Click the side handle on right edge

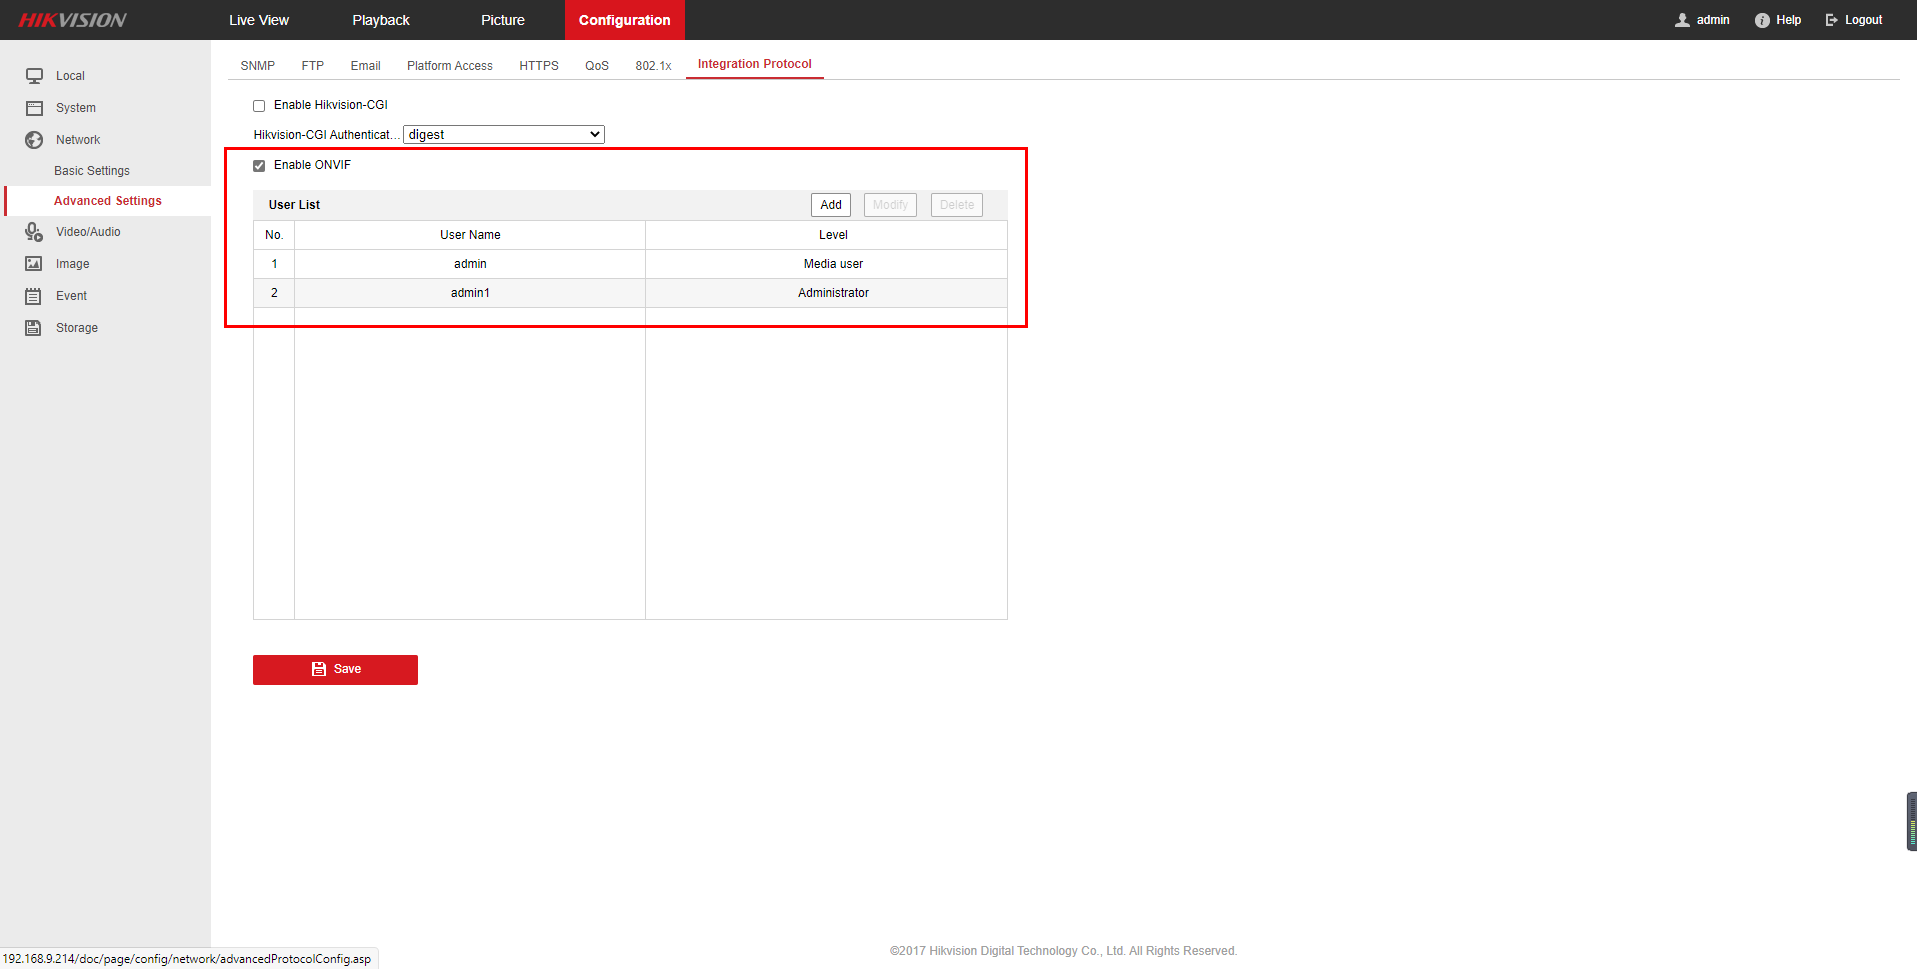(1912, 822)
